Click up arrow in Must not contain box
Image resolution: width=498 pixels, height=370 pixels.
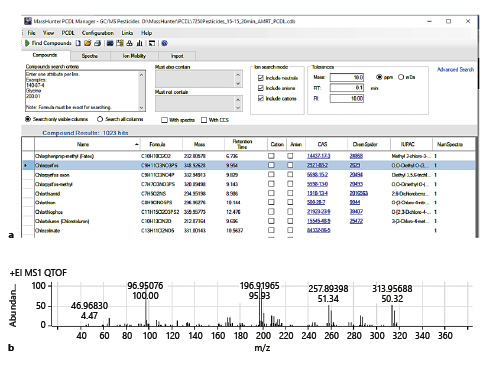238,99
